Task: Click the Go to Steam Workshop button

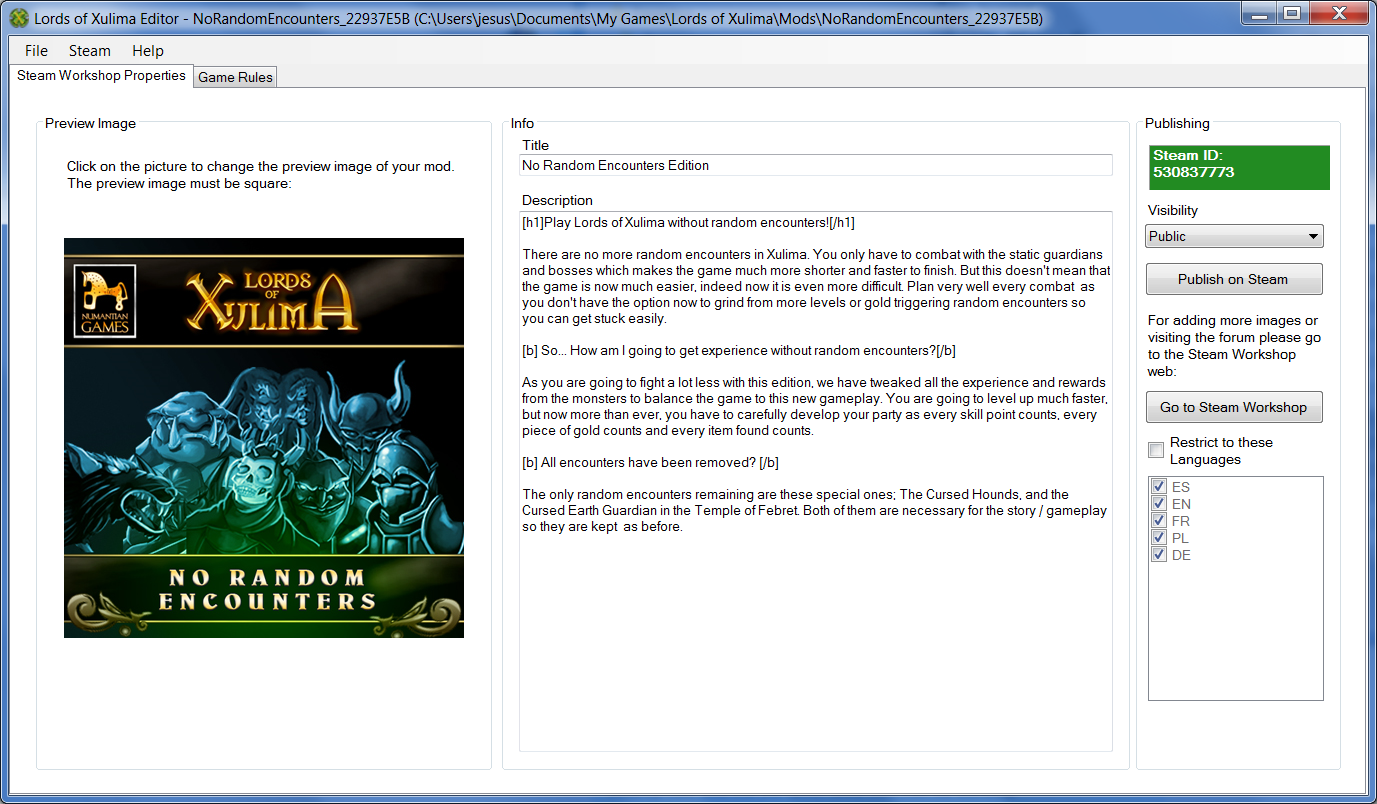Action: click(1234, 407)
